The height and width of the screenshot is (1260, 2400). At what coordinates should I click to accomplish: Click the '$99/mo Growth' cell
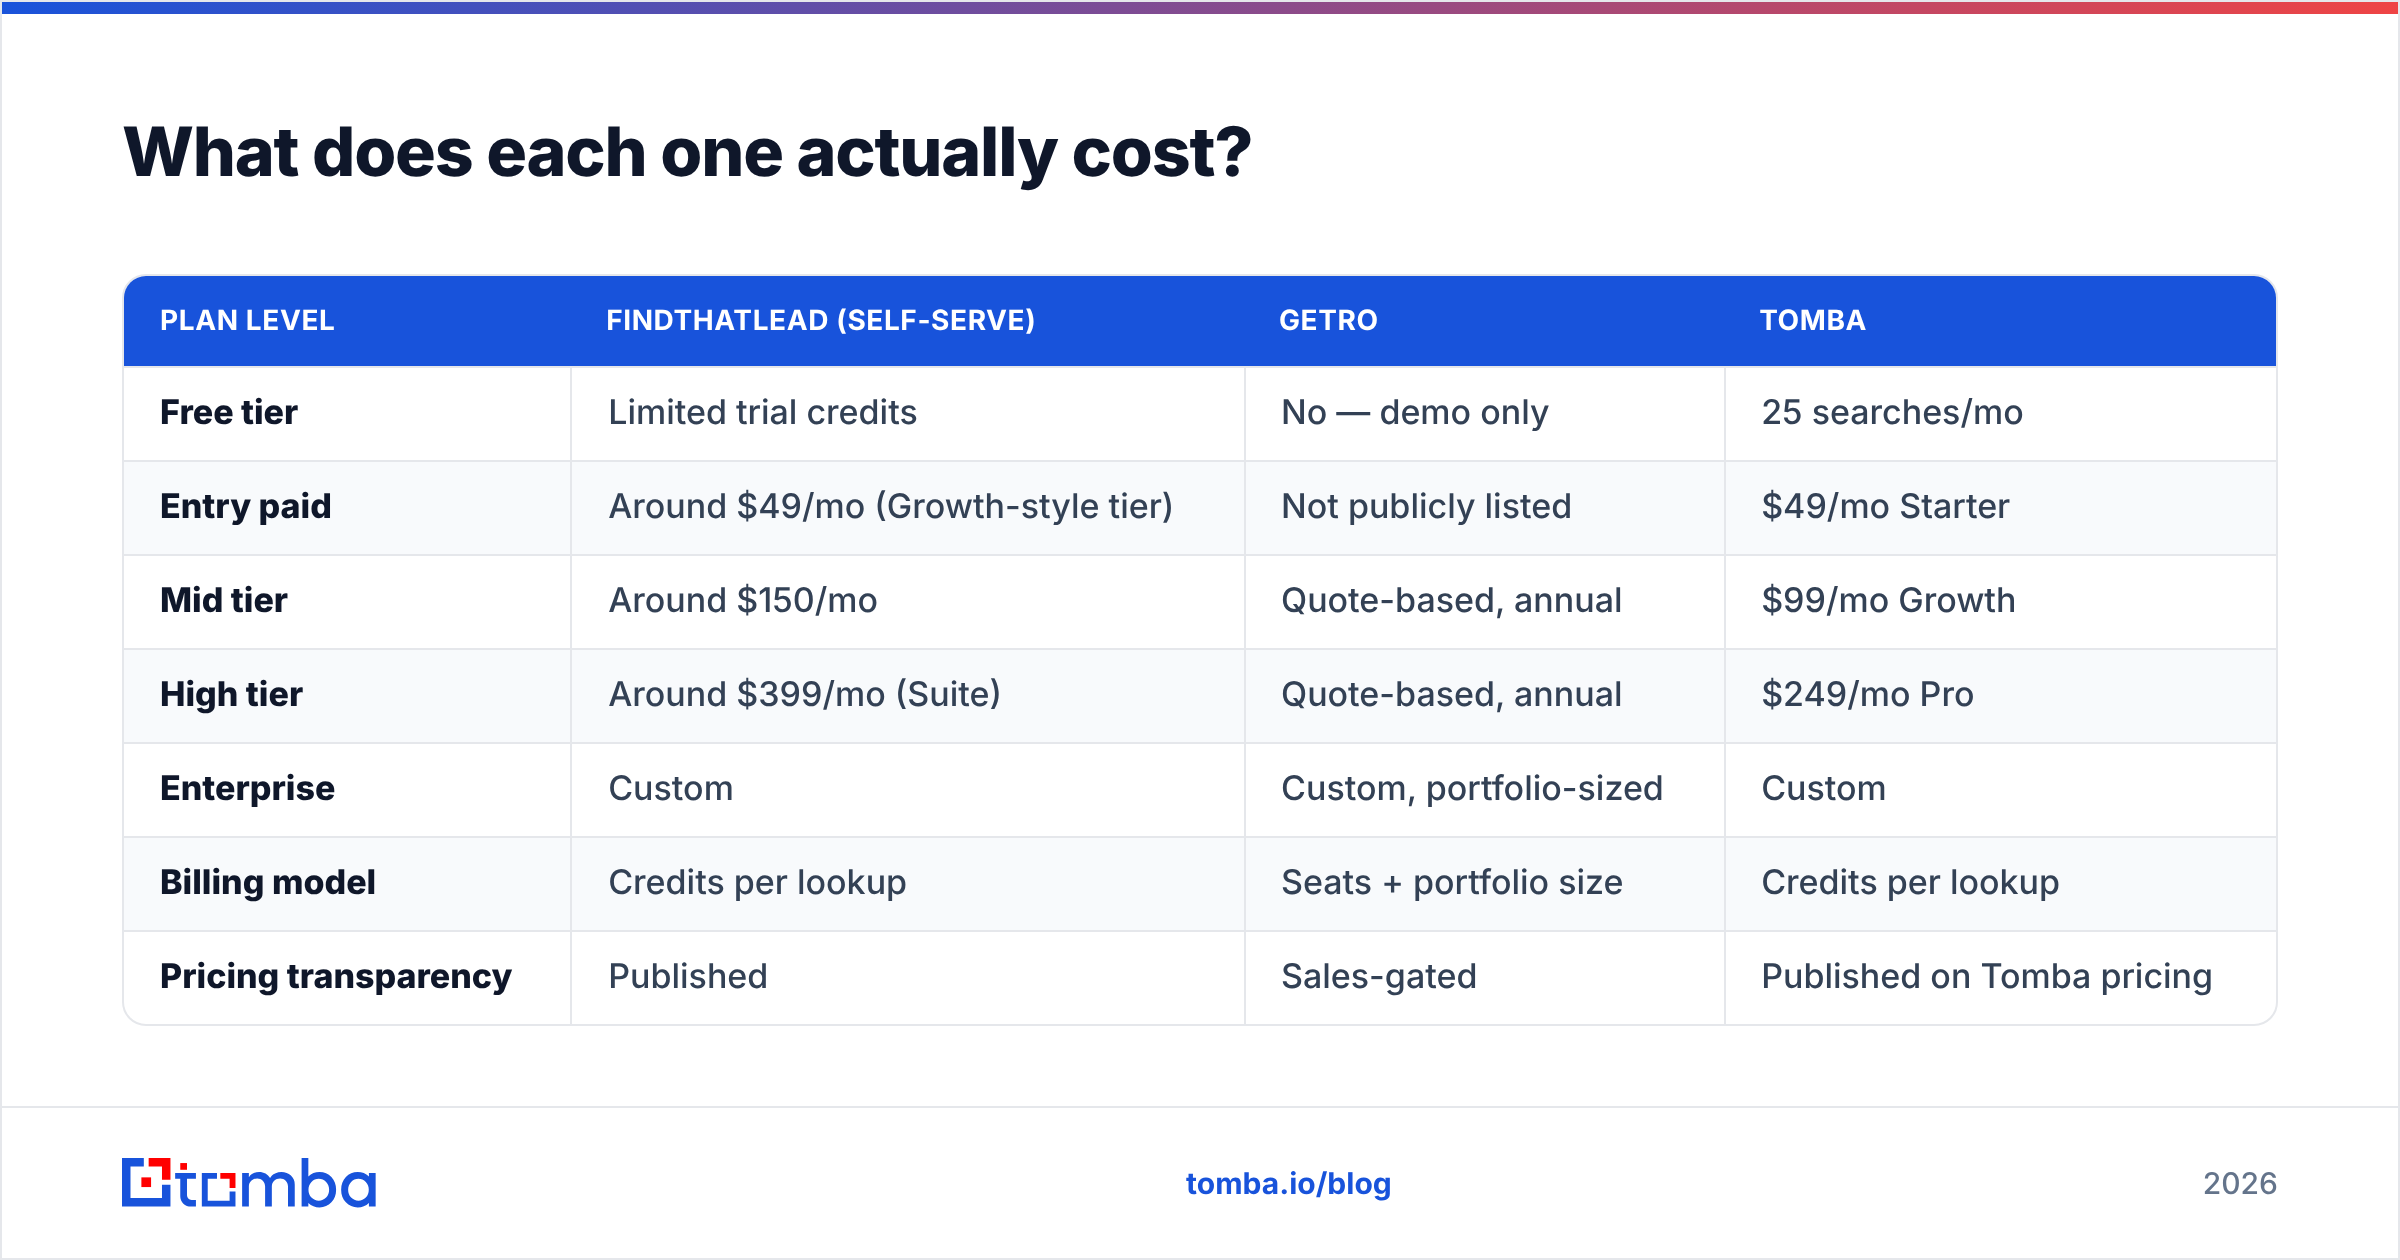point(1888,600)
